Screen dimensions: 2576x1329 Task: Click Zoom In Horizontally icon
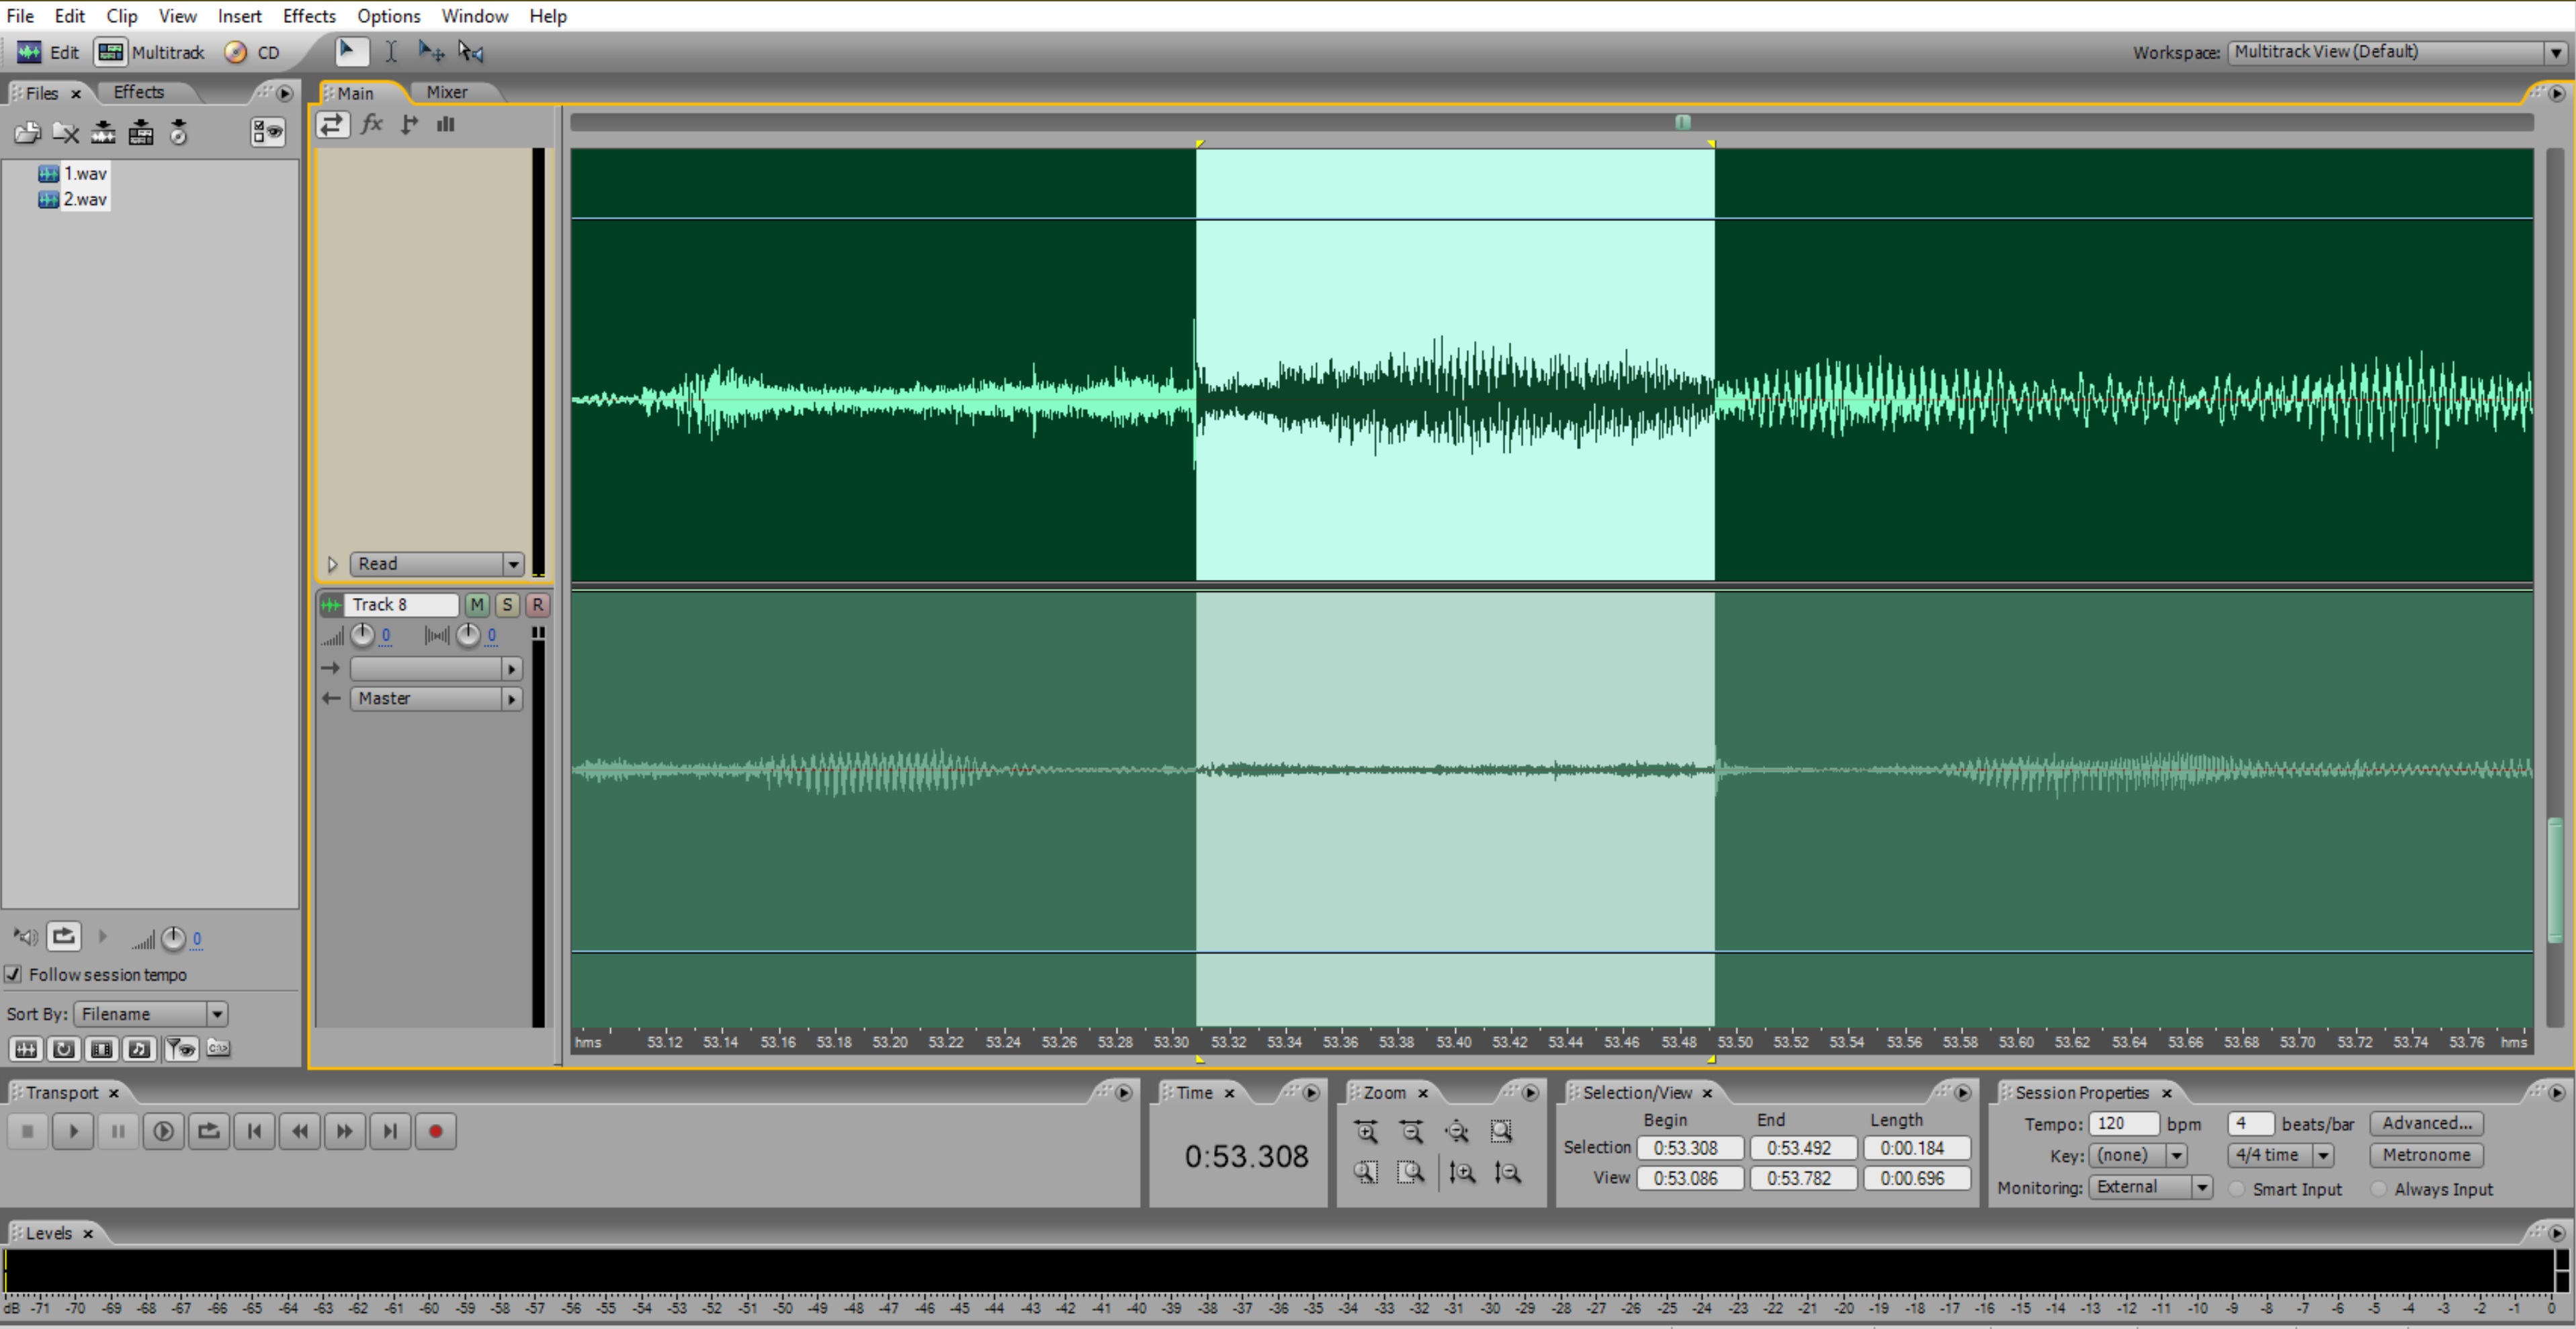(1366, 1131)
